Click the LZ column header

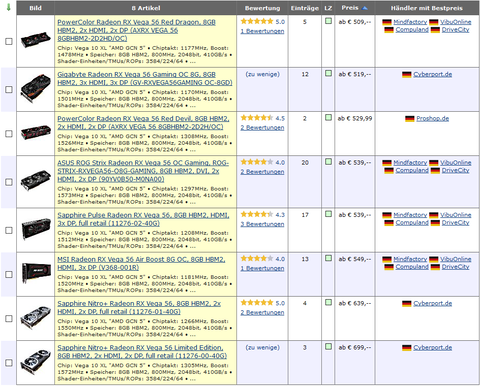(x=328, y=8)
